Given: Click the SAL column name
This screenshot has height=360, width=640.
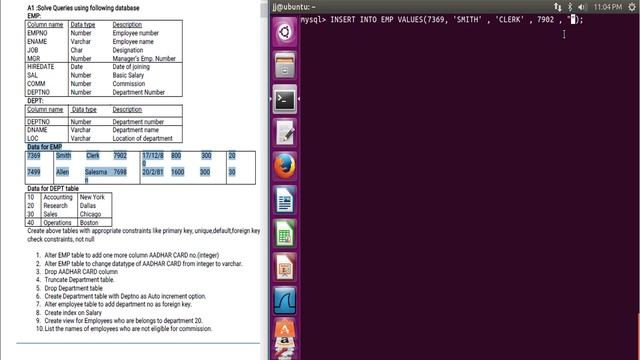Looking at the screenshot, I should coord(32,75).
